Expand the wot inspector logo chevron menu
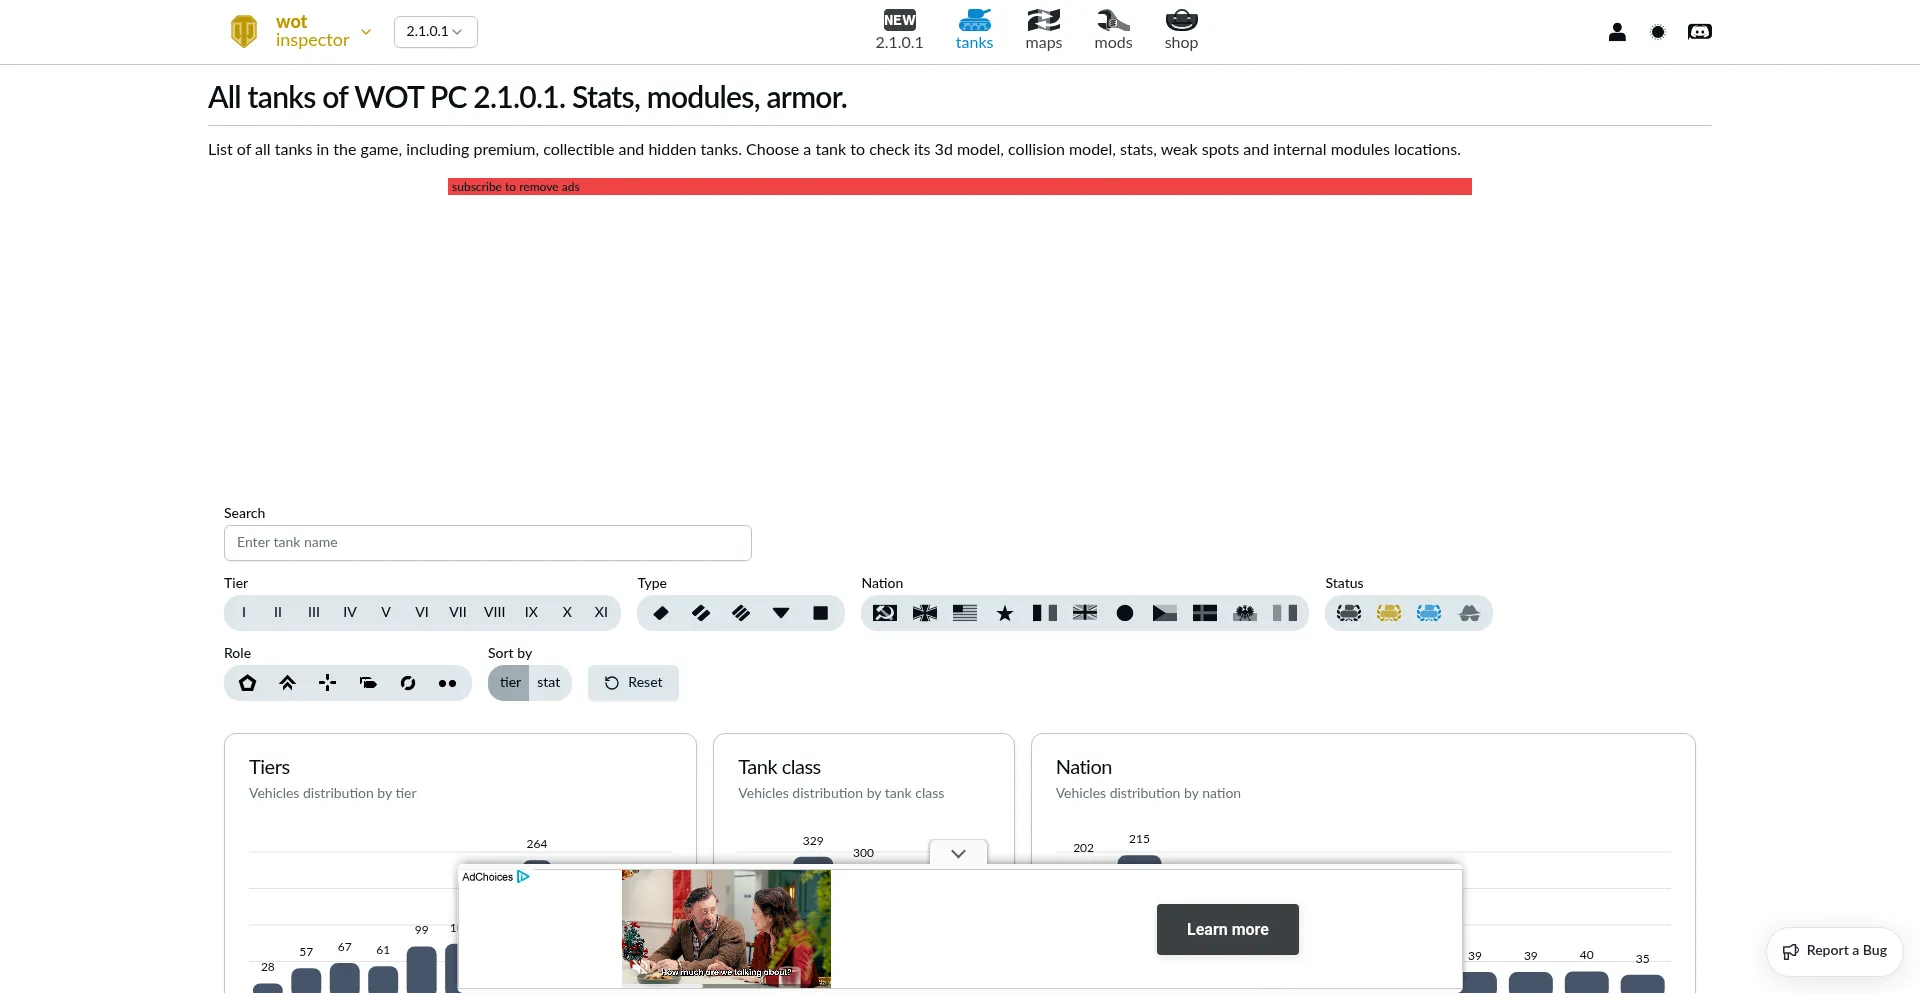The width and height of the screenshot is (1920, 993). click(x=366, y=32)
